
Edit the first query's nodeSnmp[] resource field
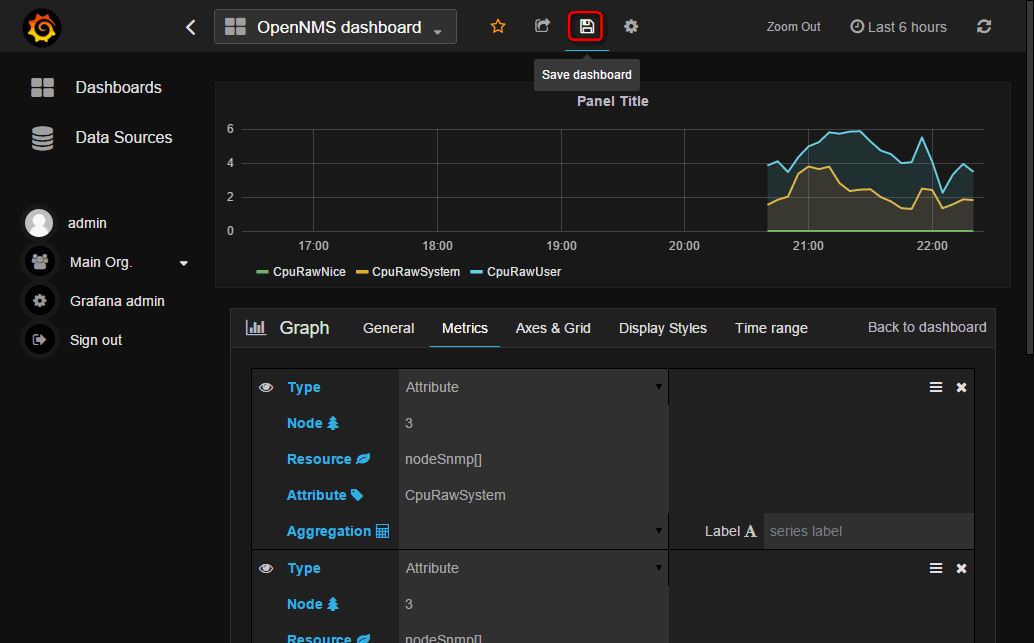point(533,459)
